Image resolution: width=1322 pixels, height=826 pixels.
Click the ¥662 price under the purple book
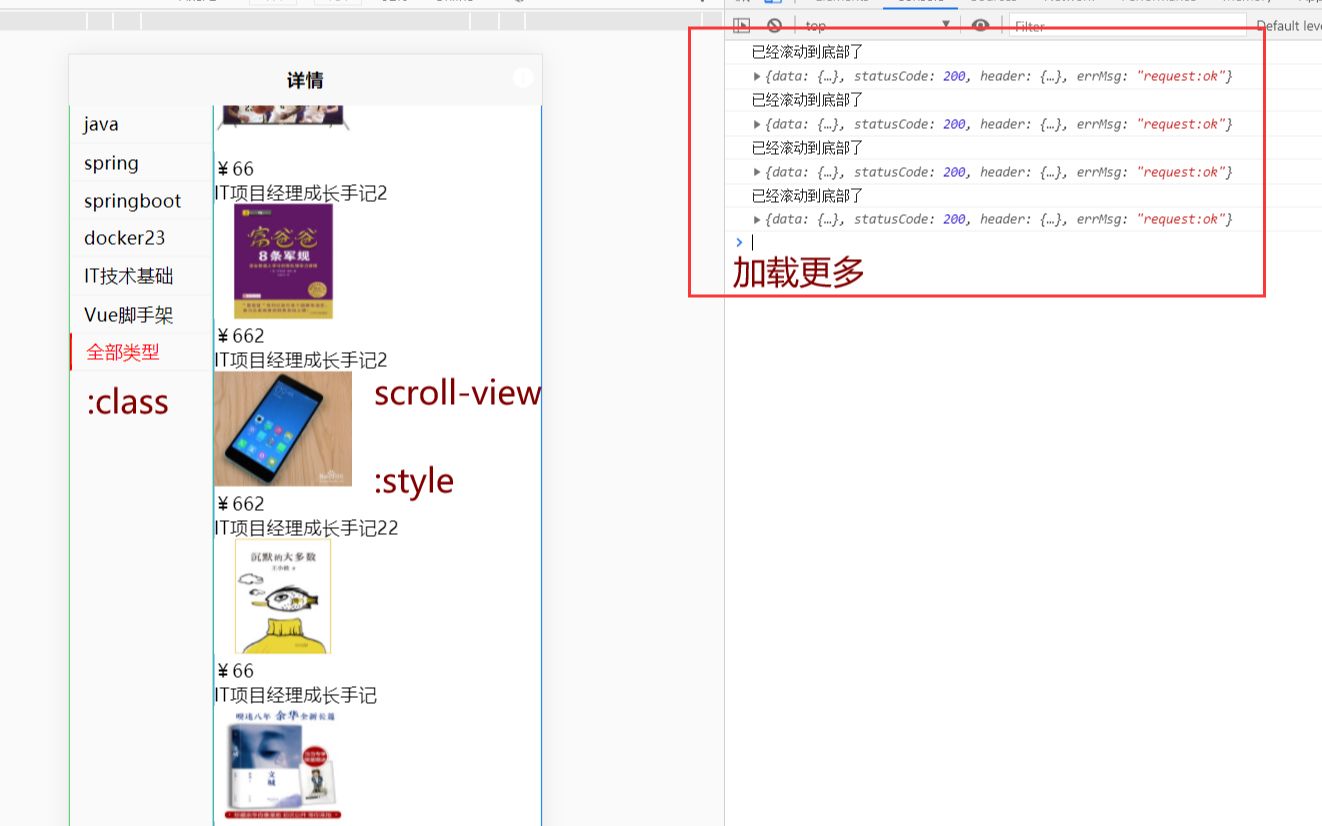(240, 336)
